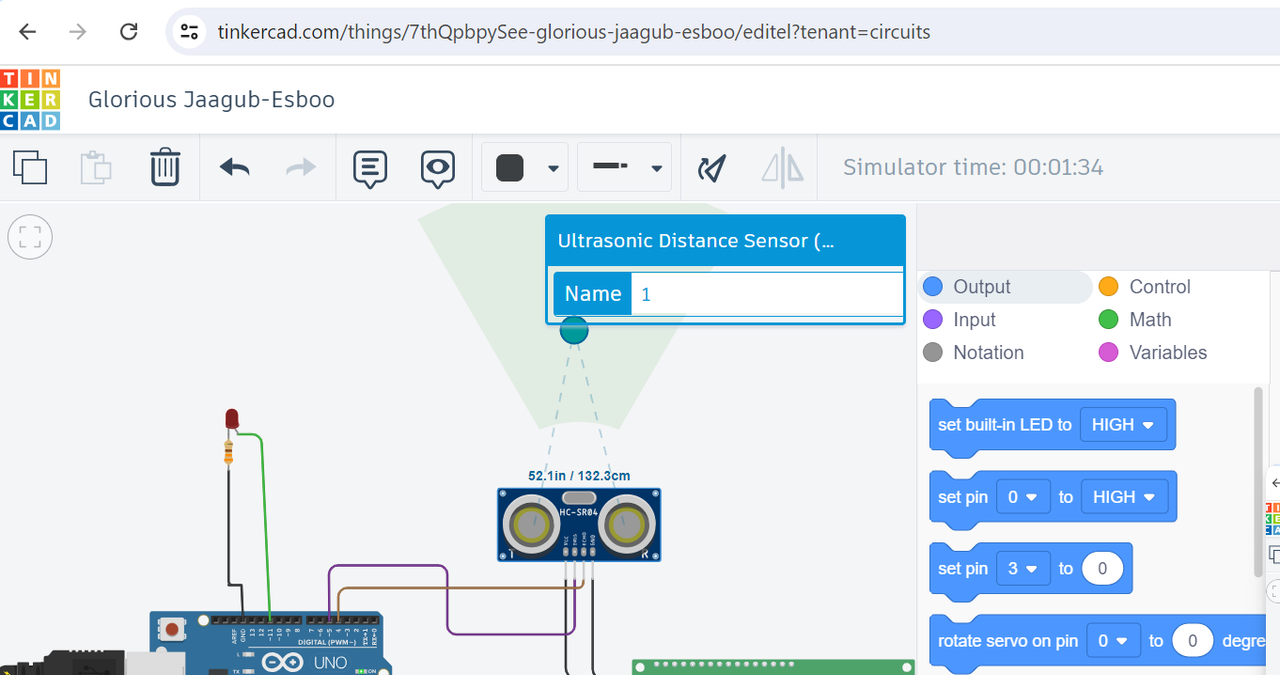Click the Copy icon in toolbar
This screenshot has width=1280, height=675.
pyautogui.click(x=30, y=167)
